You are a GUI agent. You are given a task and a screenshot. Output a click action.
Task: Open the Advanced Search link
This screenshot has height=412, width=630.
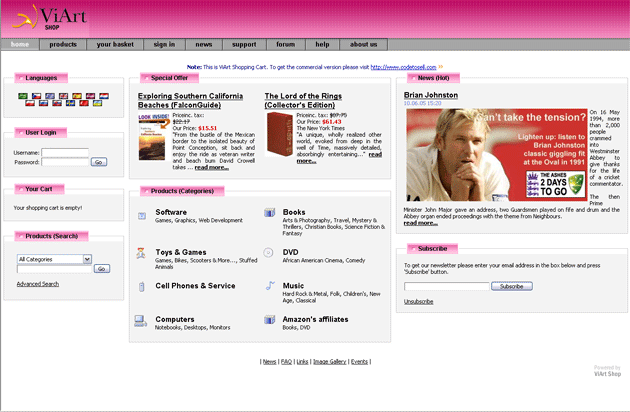[x=38, y=284]
